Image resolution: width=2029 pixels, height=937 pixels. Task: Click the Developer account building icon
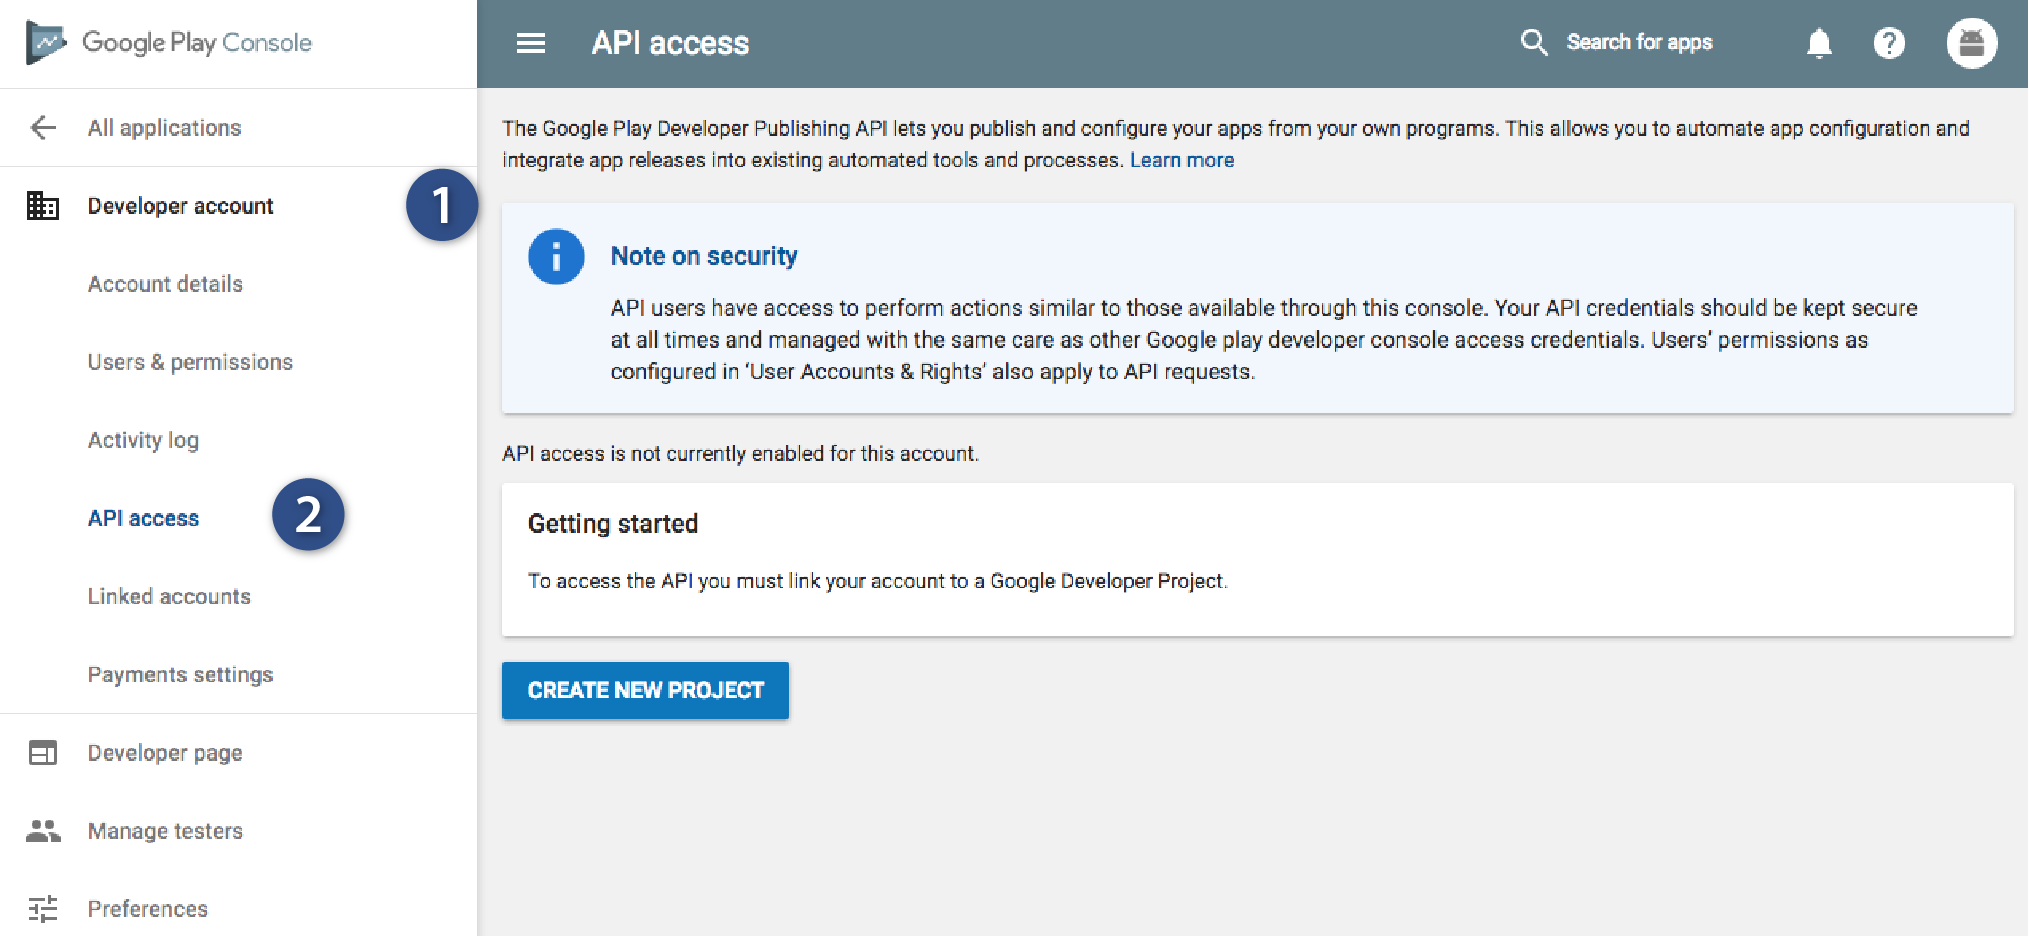[x=43, y=206]
